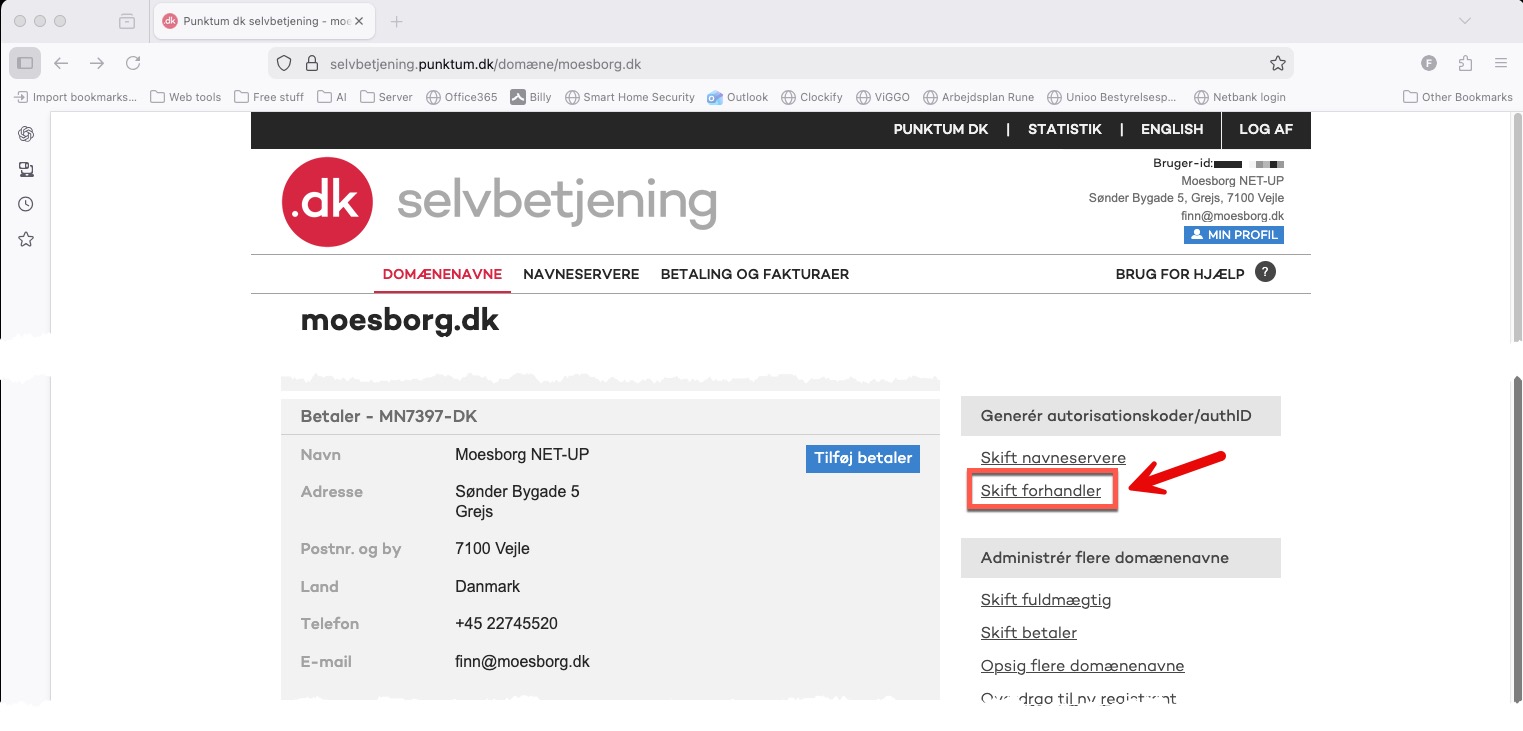Click the Tilføj betaler button
The image size is (1523, 731).
coord(863,458)
